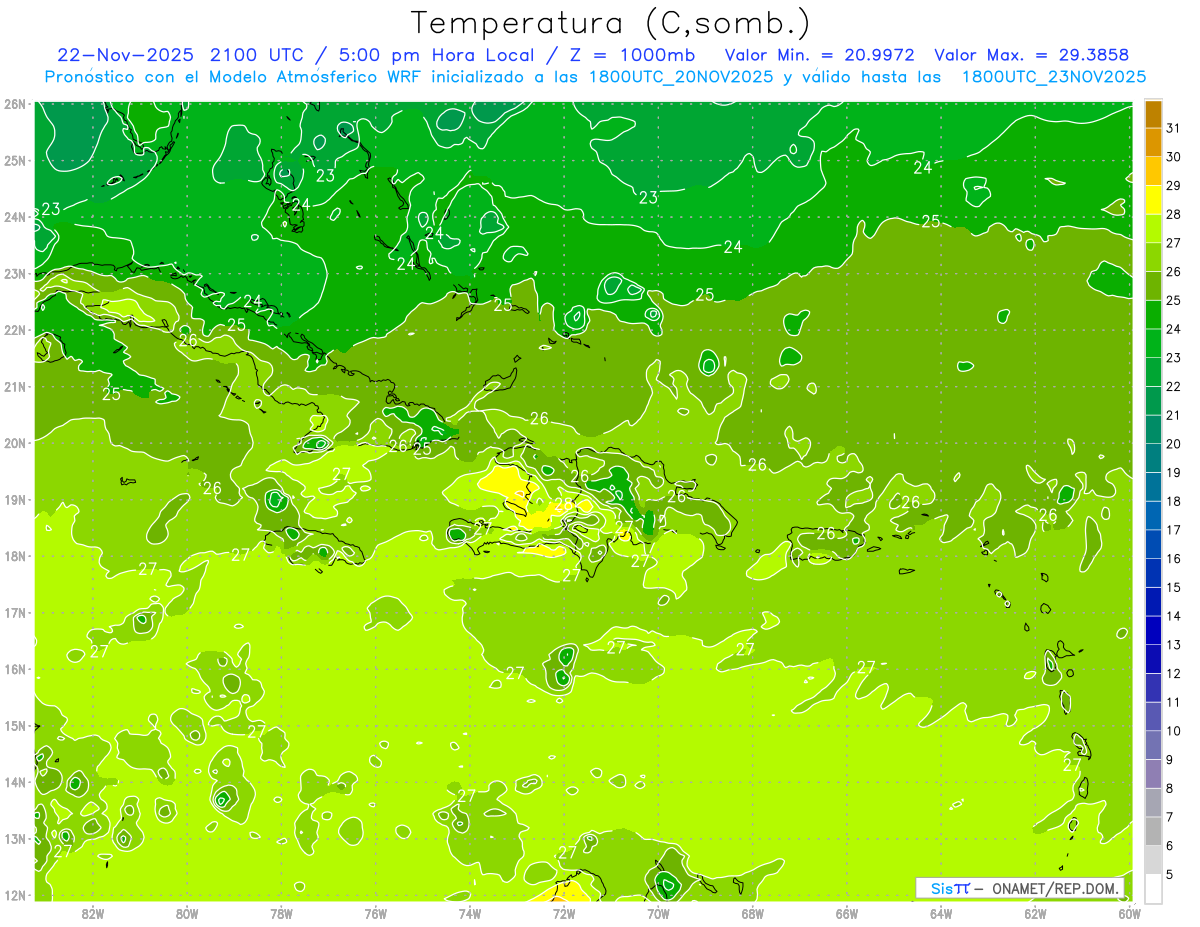The height and width of the screenshot is (927, 1200).
Task: Click the color scale label 5
Action: 1170,873
